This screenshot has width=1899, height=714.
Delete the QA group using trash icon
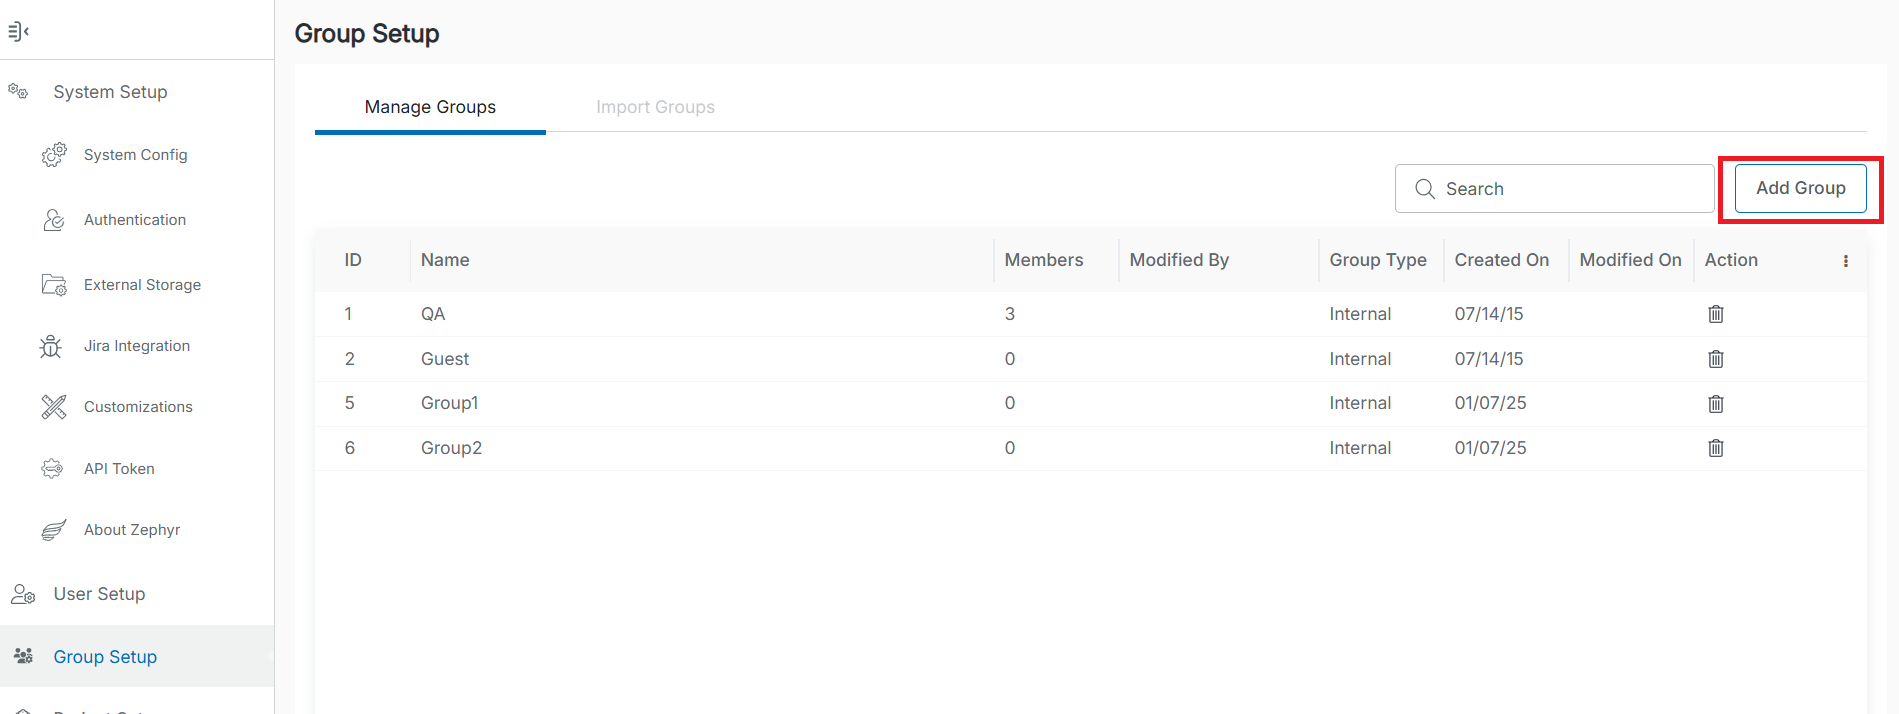click(1715, 314)
